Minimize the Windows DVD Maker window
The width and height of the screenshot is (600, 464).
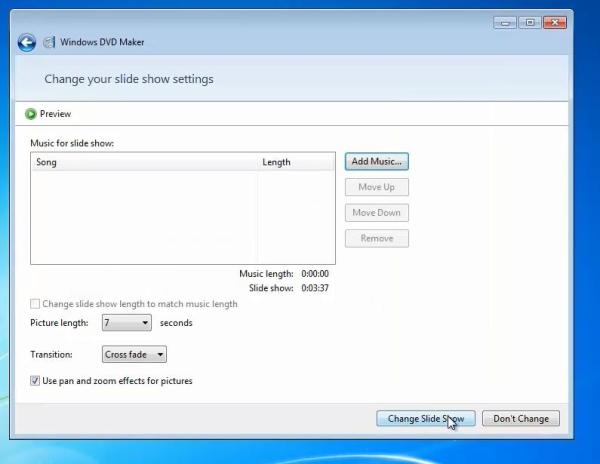tap(505, 23)
